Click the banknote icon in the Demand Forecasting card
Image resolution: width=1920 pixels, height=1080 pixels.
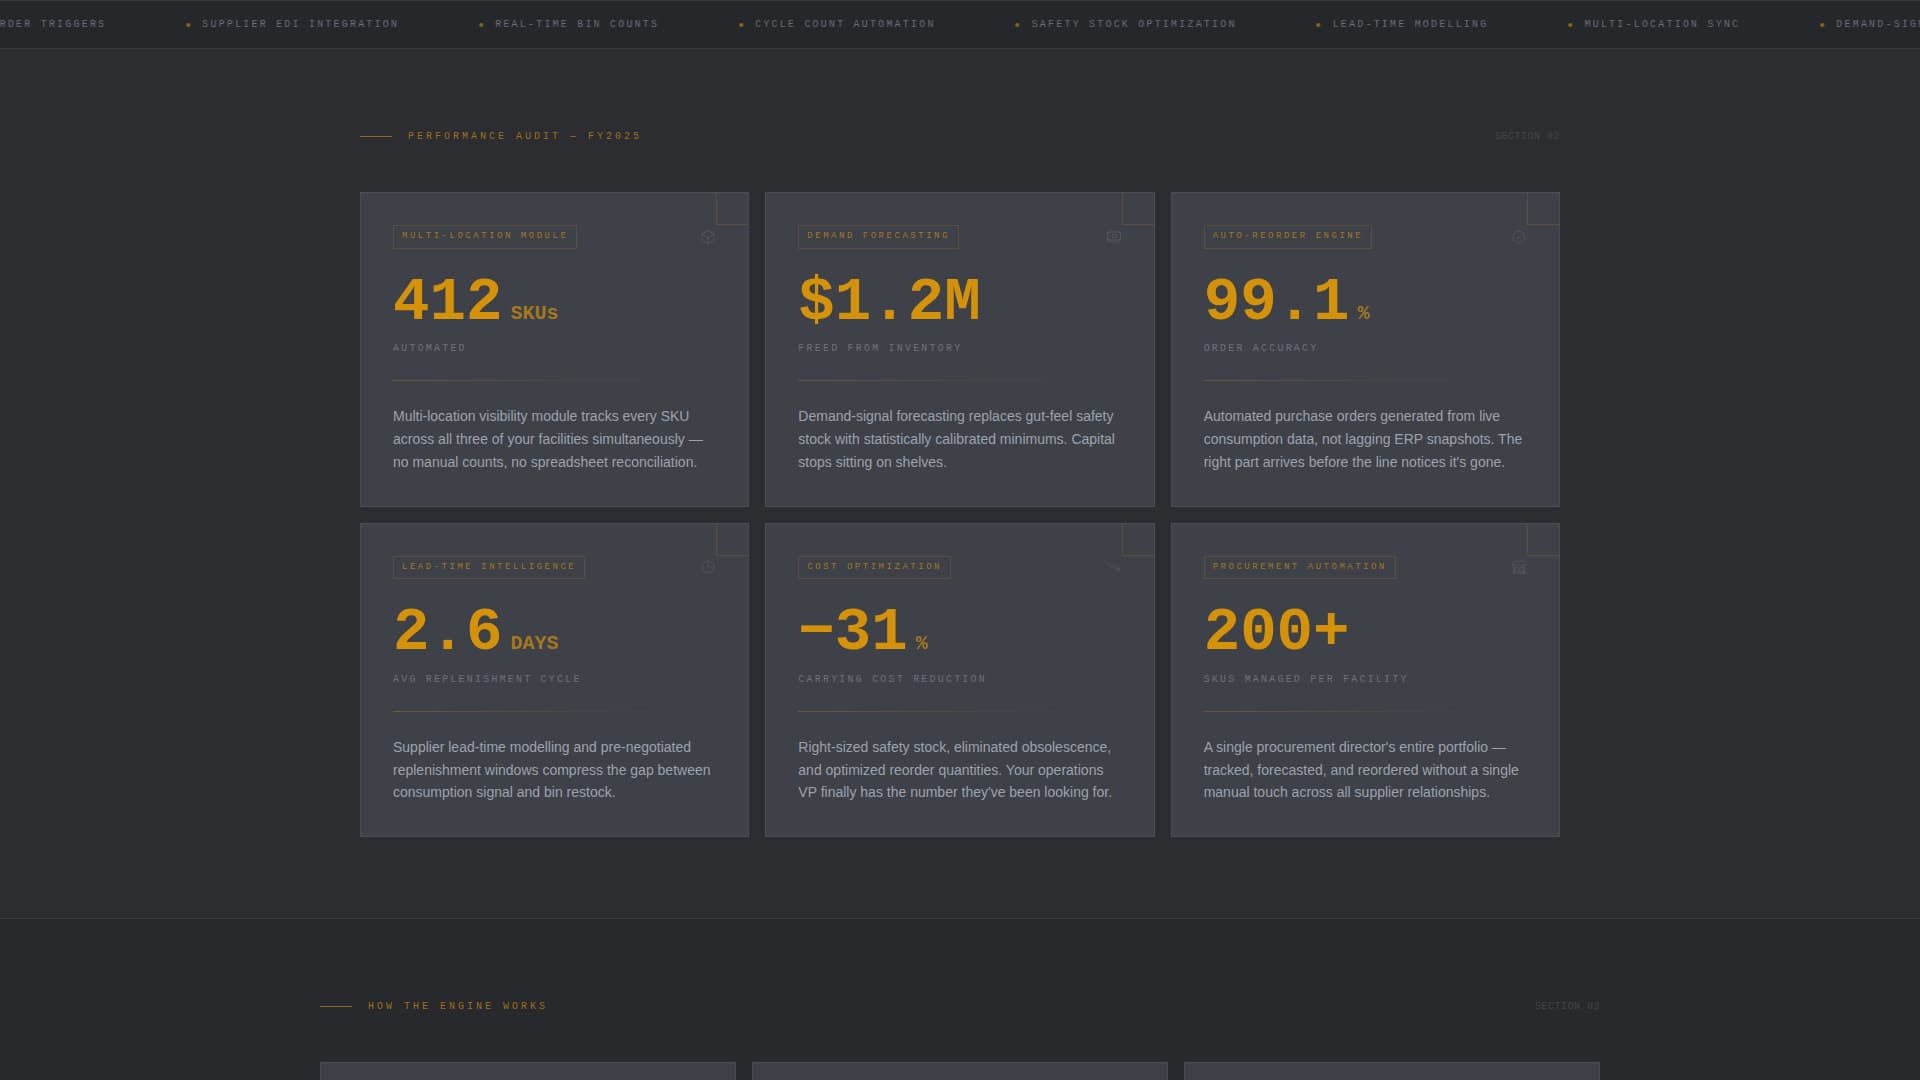pos(1114,237)
